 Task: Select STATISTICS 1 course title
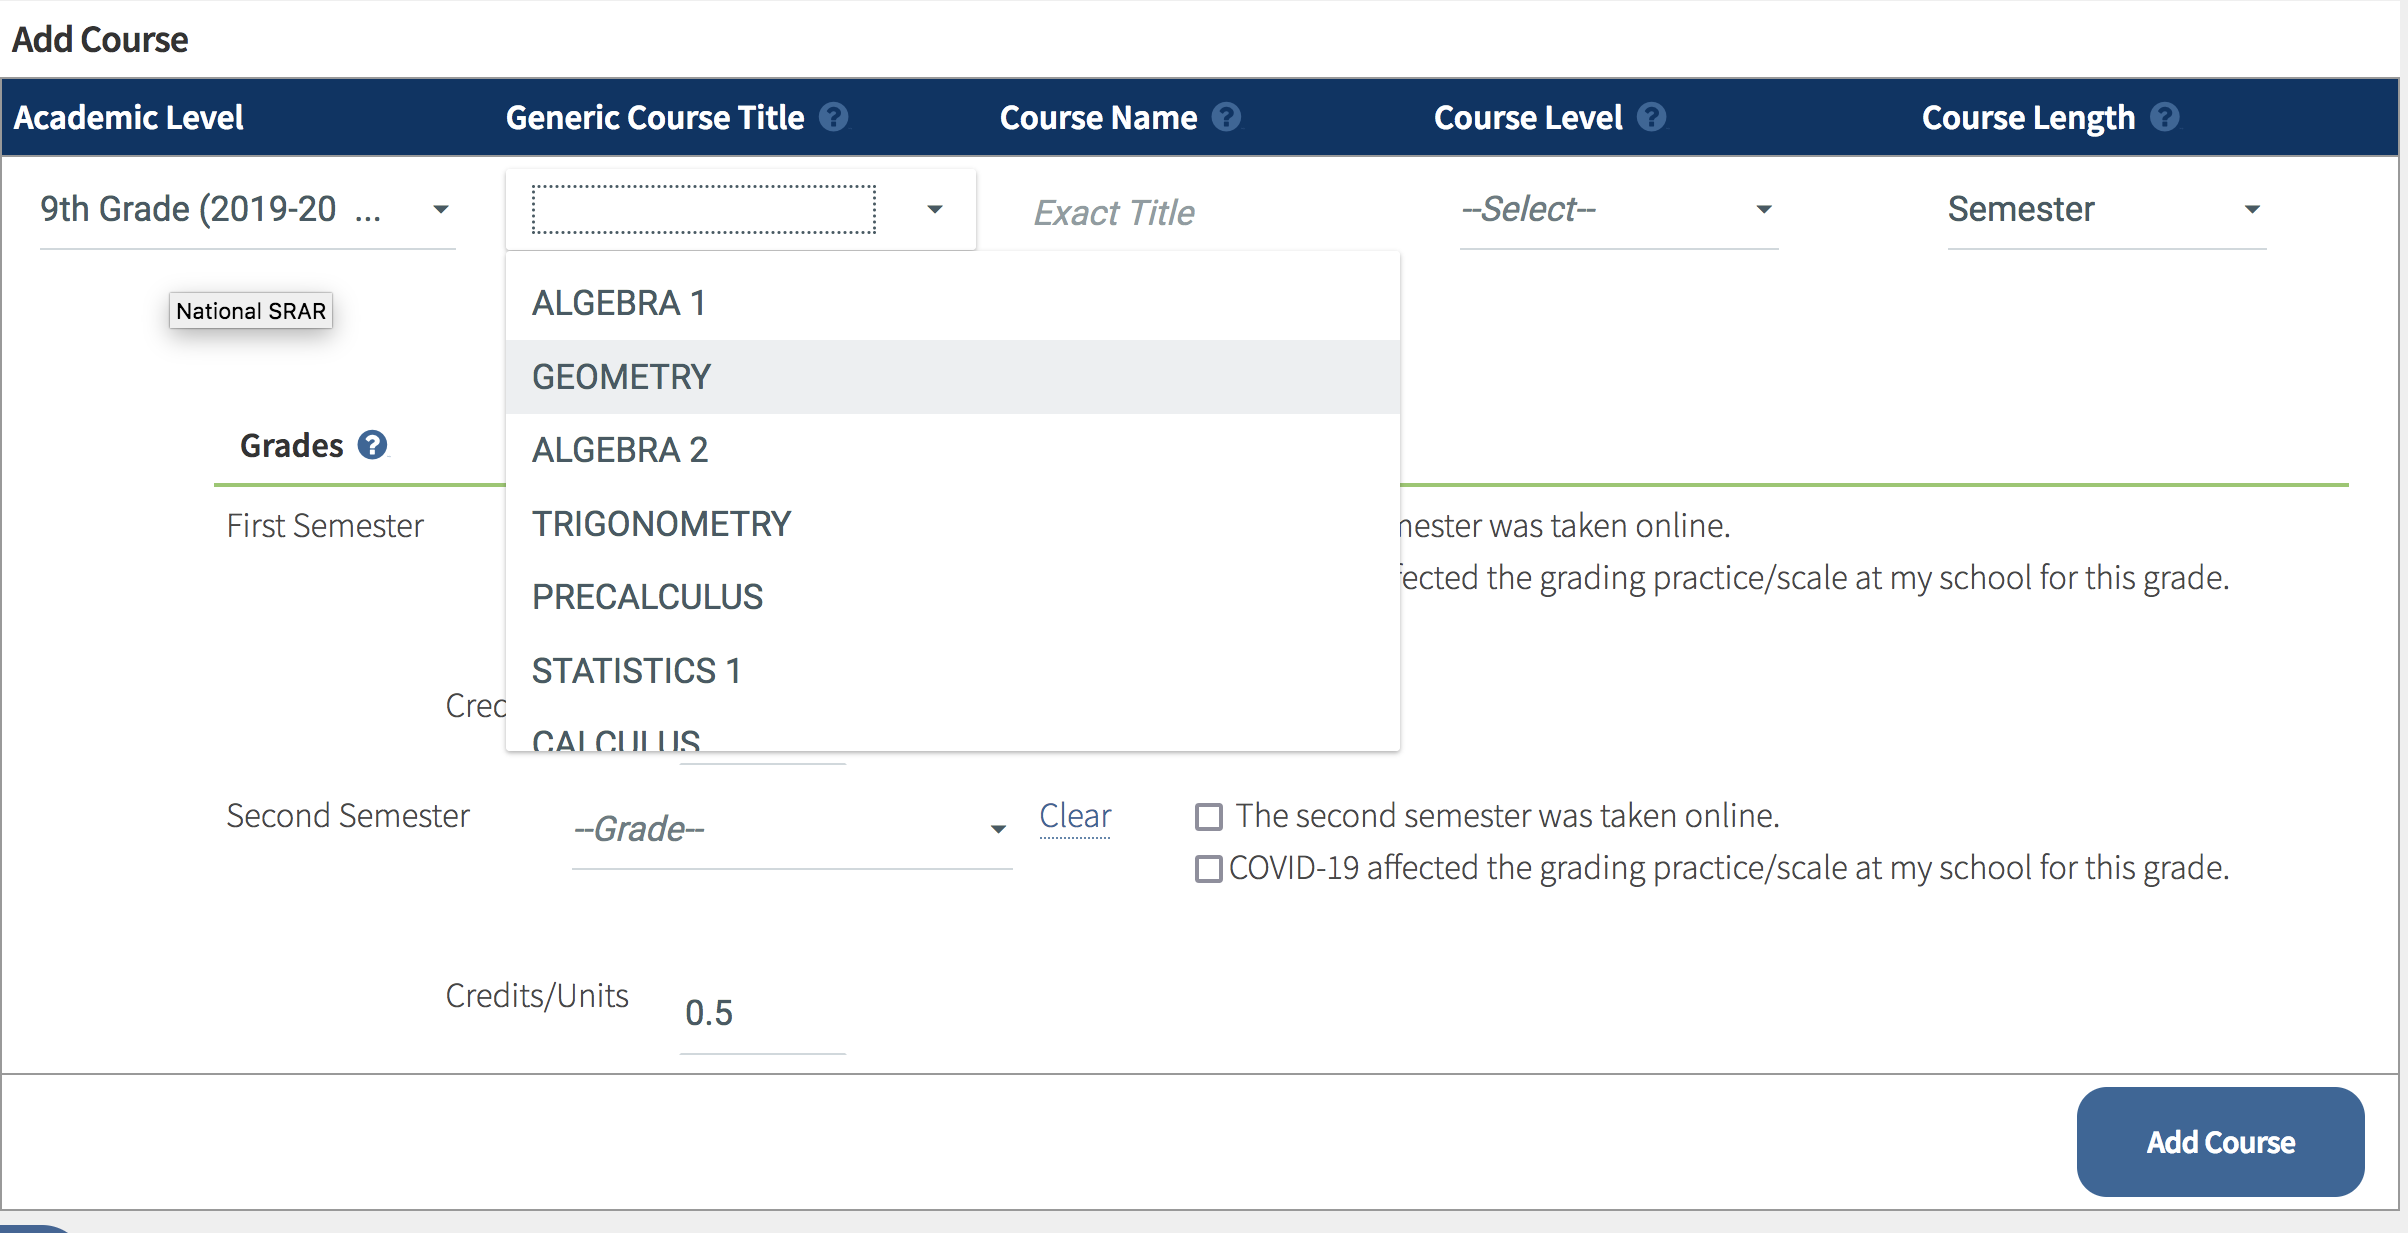pyautogui.click(x=636, y=671)
